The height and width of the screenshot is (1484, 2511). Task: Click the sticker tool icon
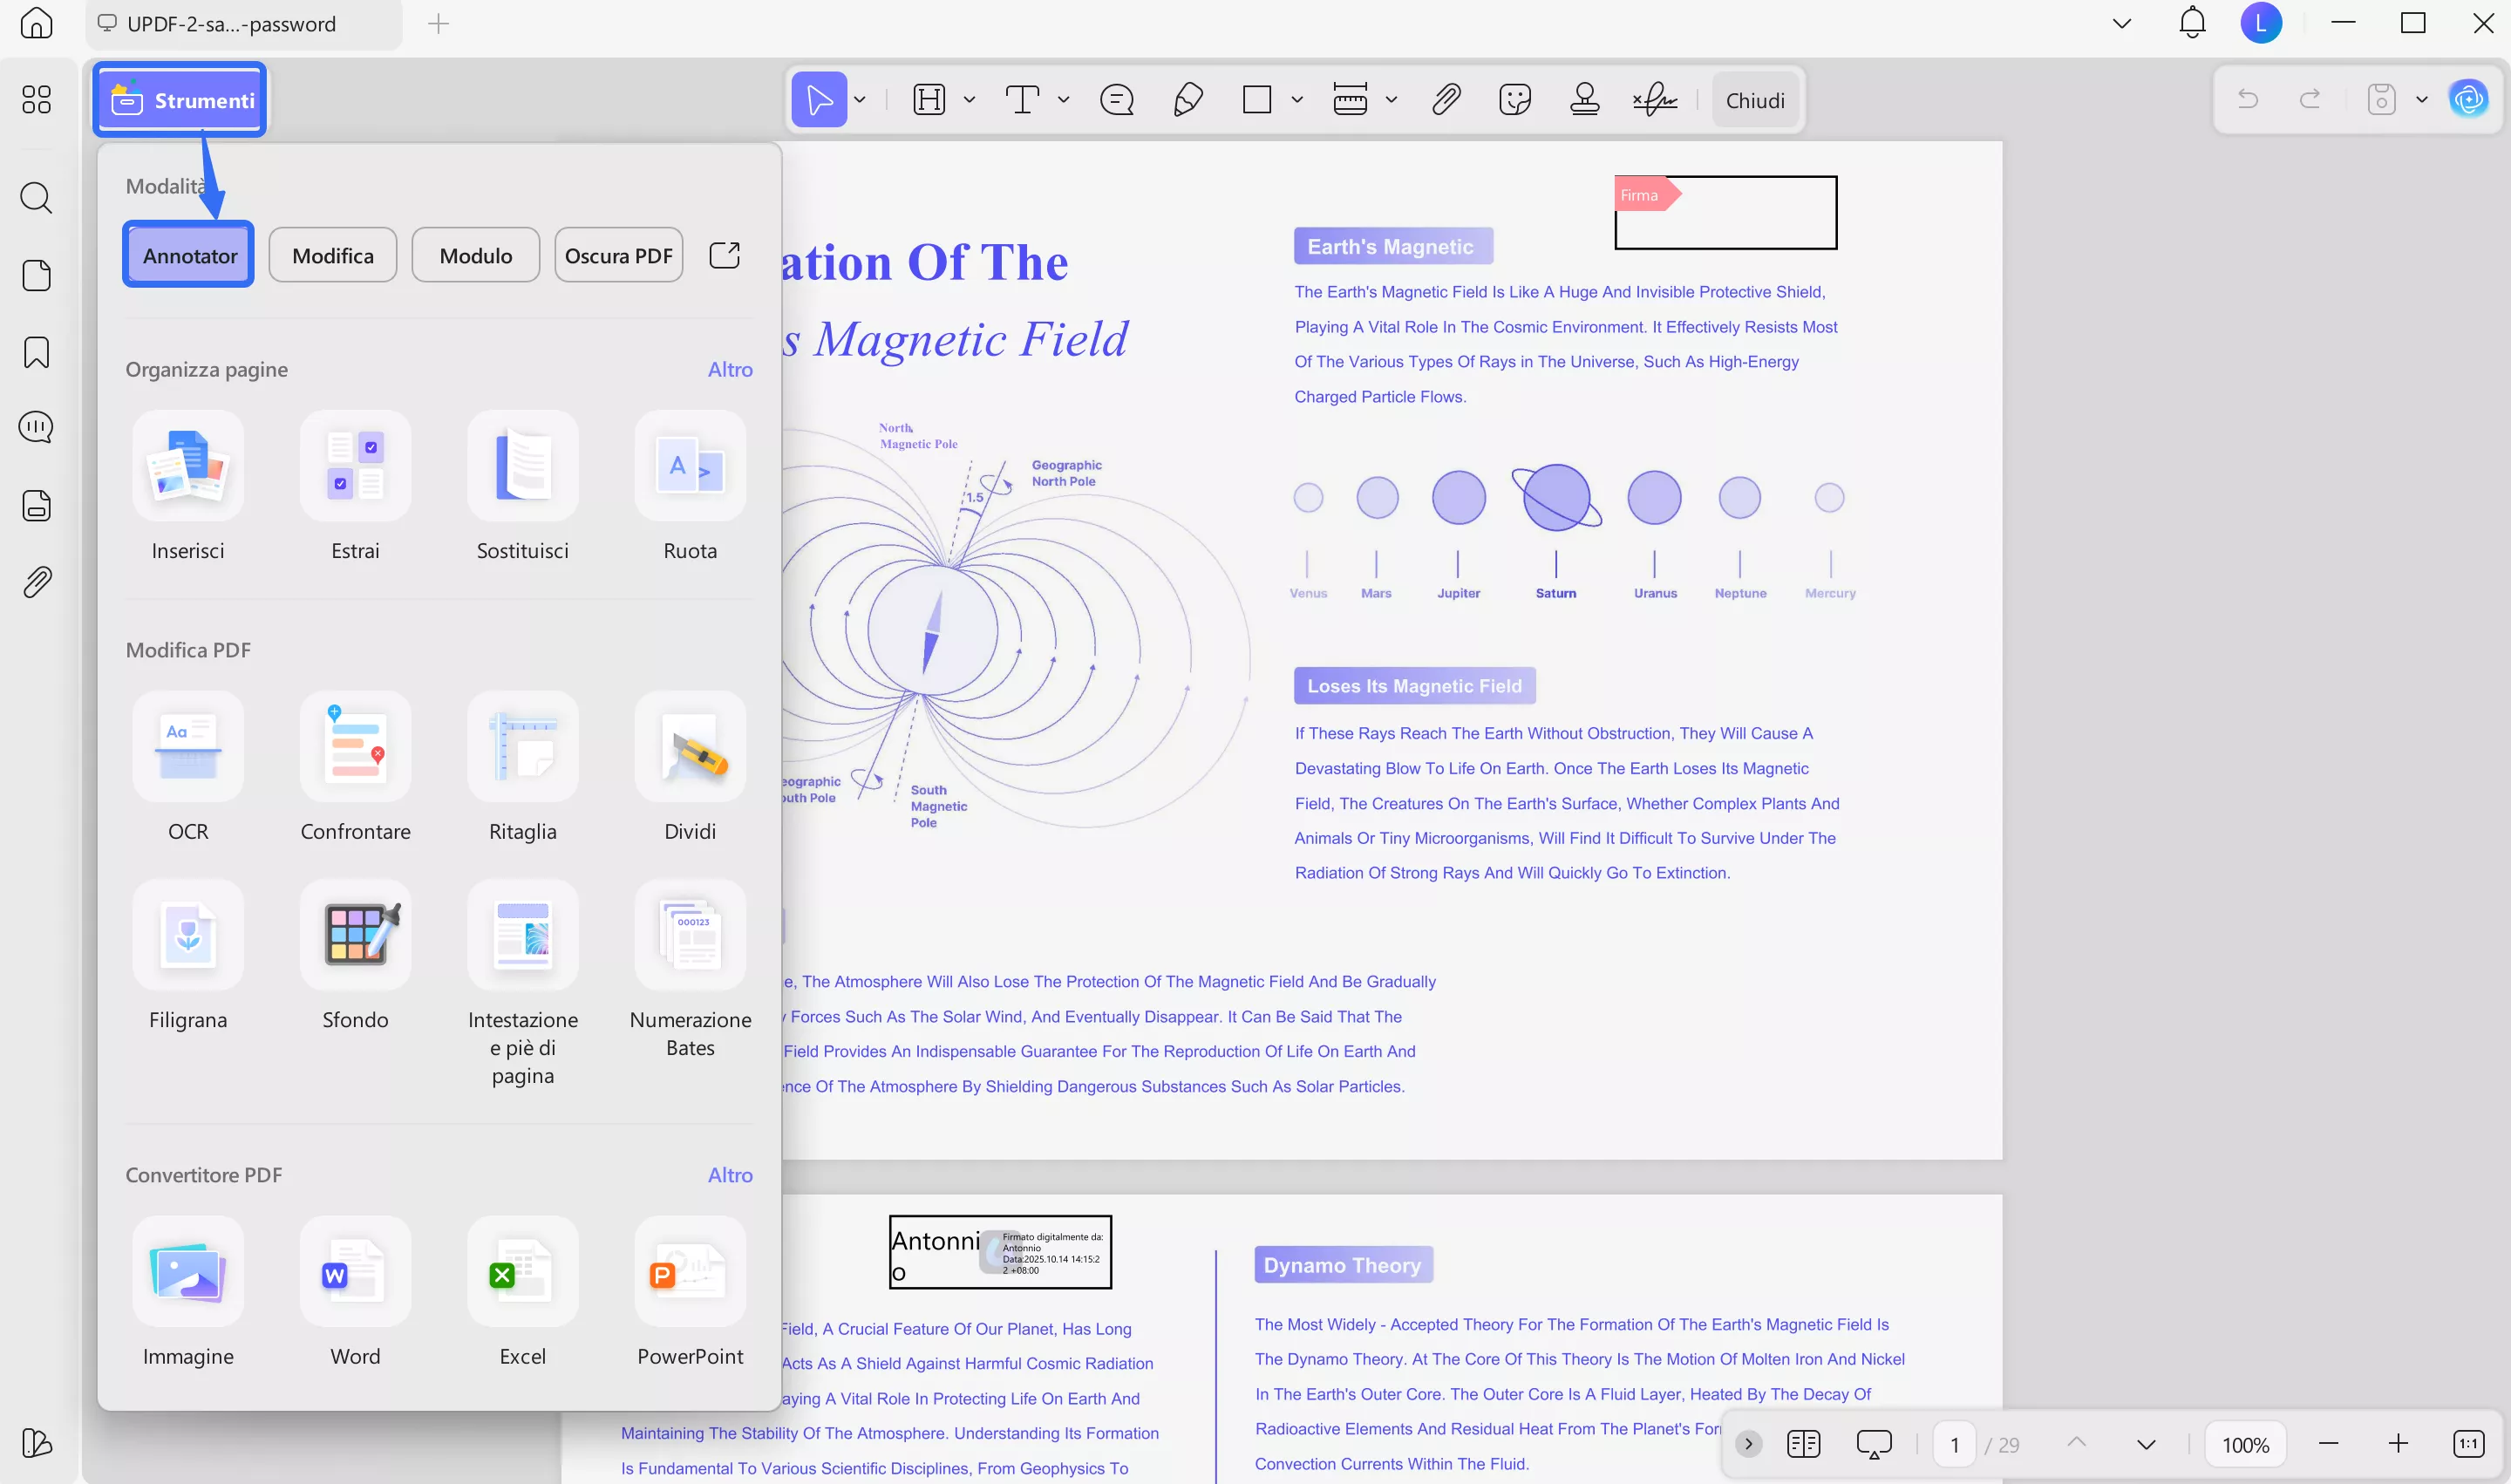coord(1515,100)
